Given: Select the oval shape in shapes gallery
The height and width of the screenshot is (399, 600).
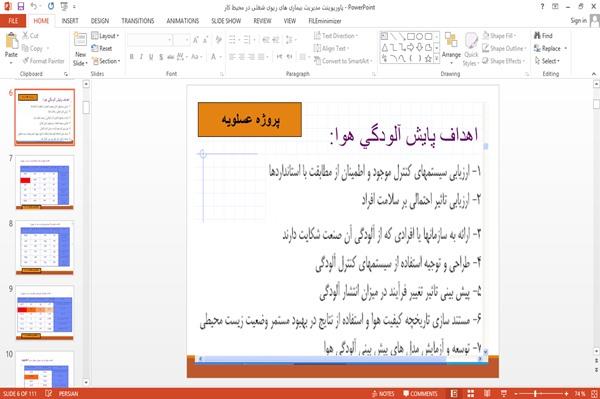Looking at the screenshot, I should 420,37.
